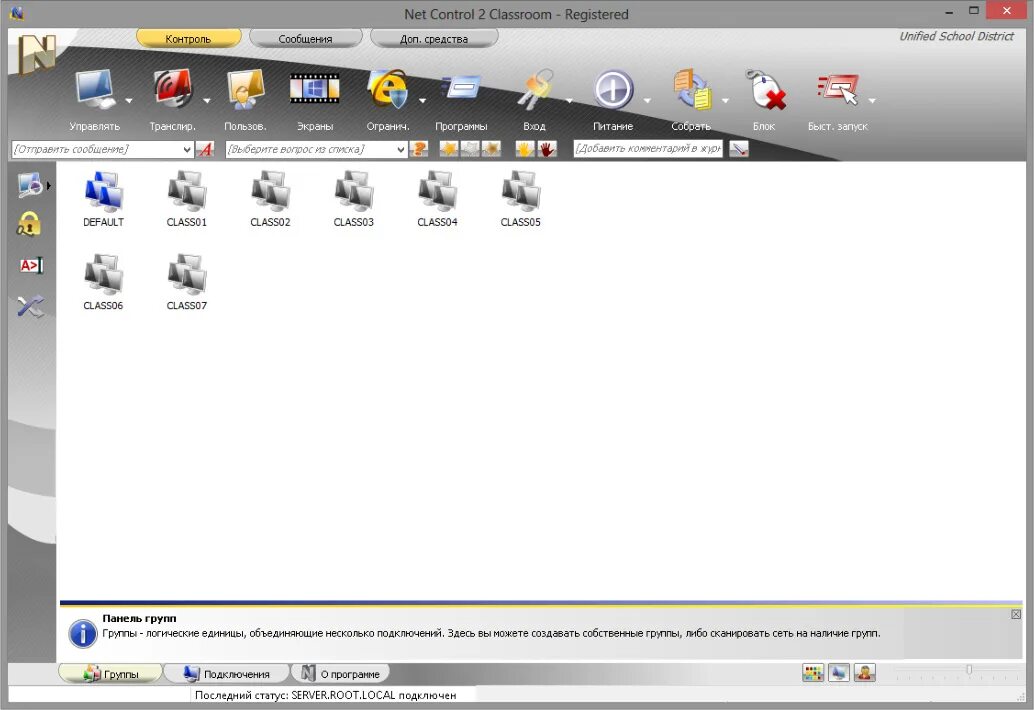Viewport: 1034px width, 710px height.
Task: Click the sidebar padlock icon
Action: pyautogui.click(x=28, y=224)
